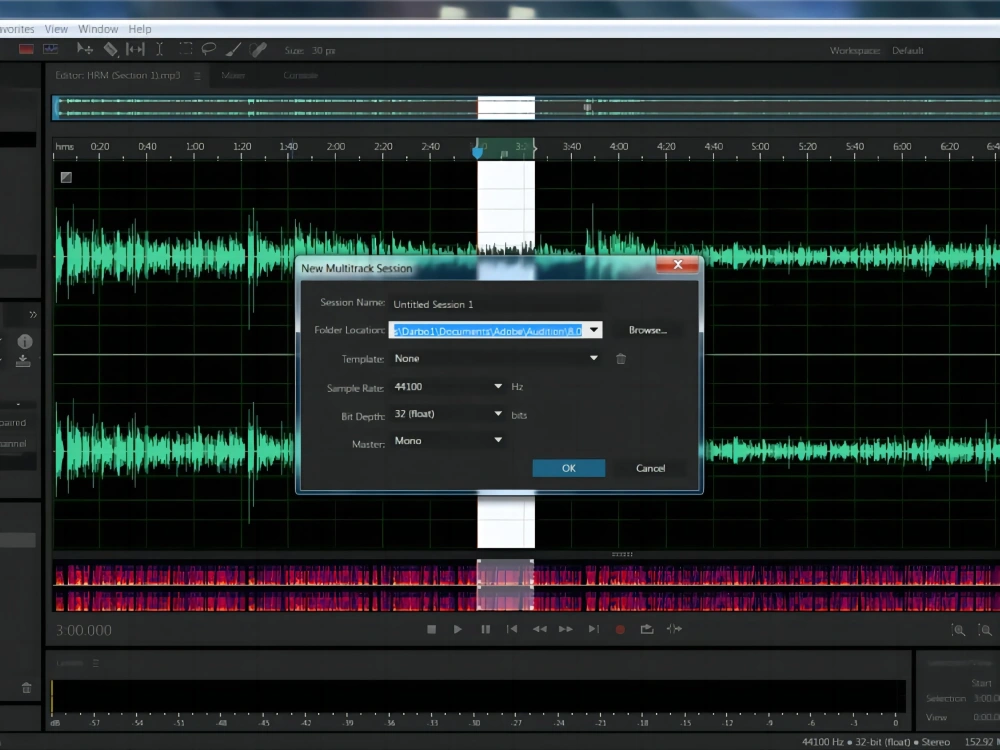Click the 44100 Hz status bar entry
The height and width of the screenshot is (750, 1000).
[x=823, y=742]
